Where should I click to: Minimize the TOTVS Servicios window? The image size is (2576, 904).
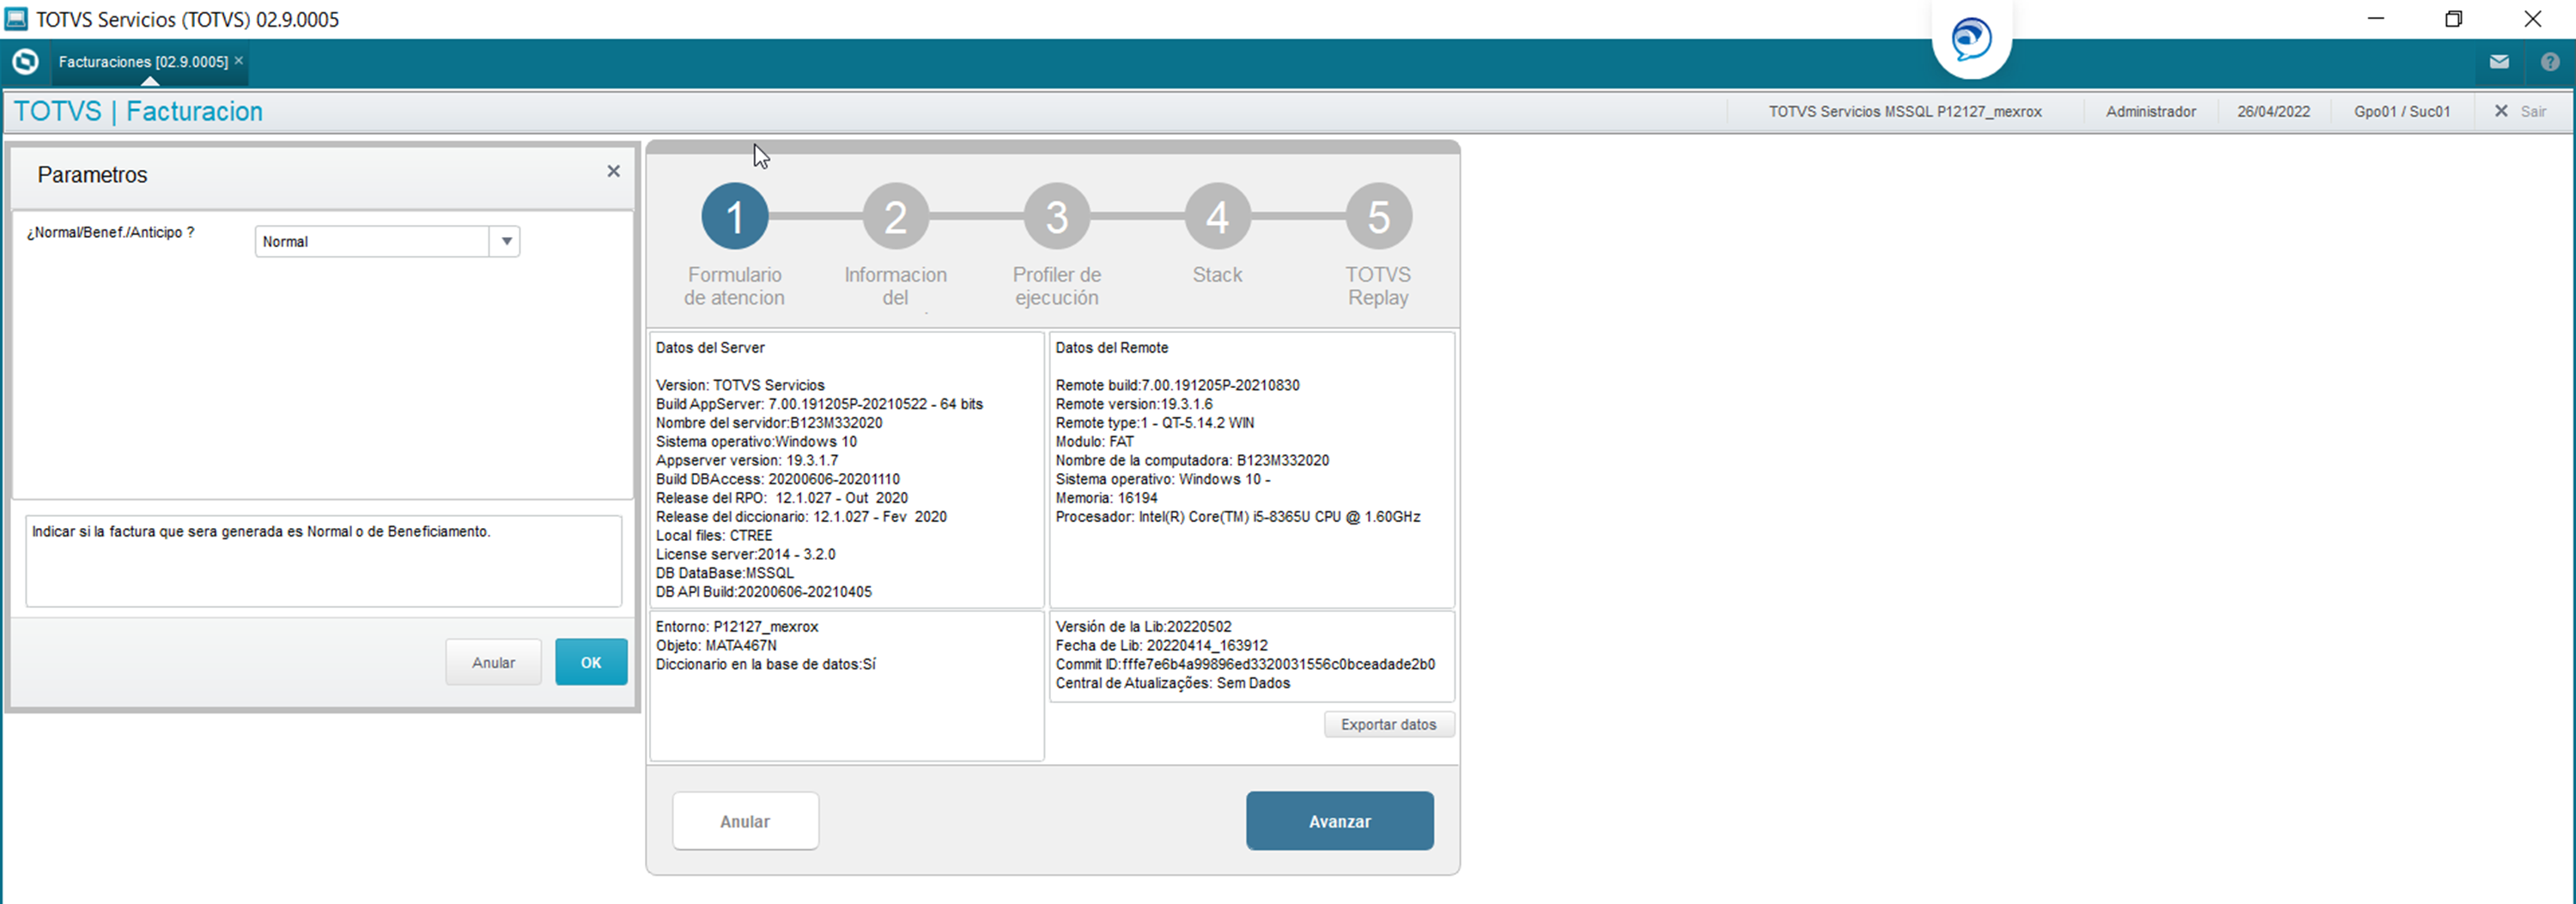[x=2376, y=19]
